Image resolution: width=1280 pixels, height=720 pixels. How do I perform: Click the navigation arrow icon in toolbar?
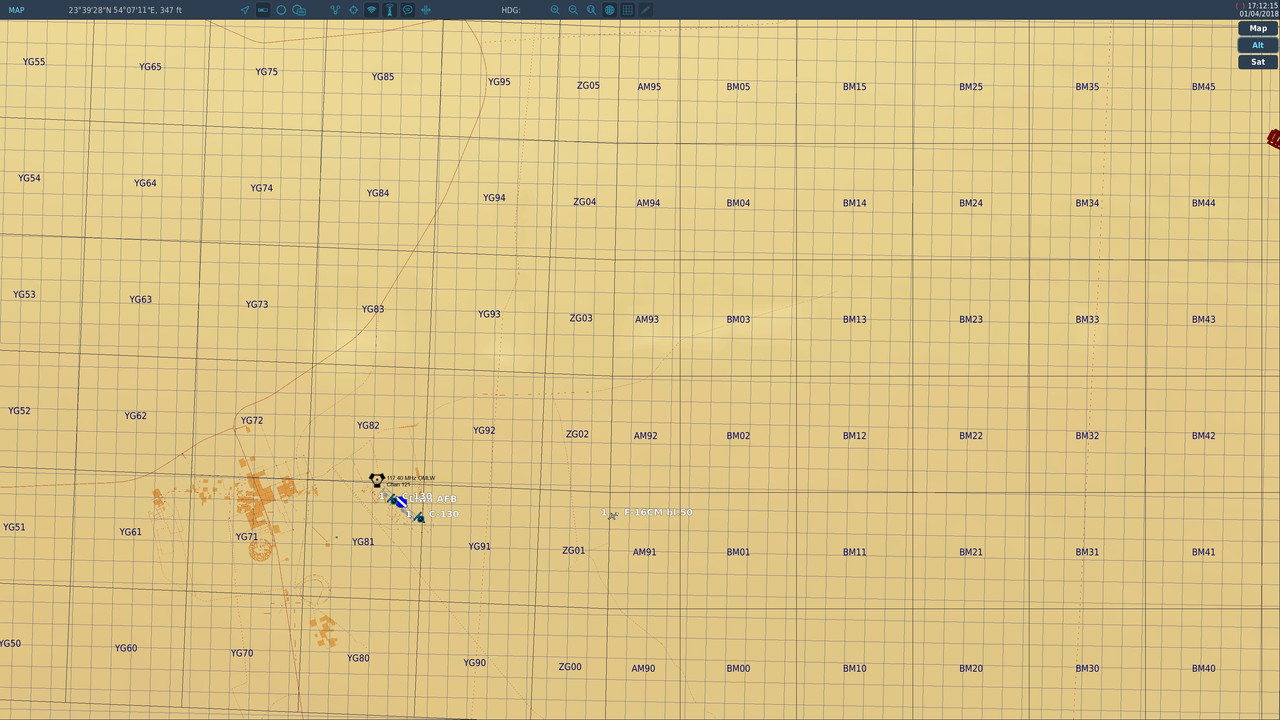coord(245,10)
